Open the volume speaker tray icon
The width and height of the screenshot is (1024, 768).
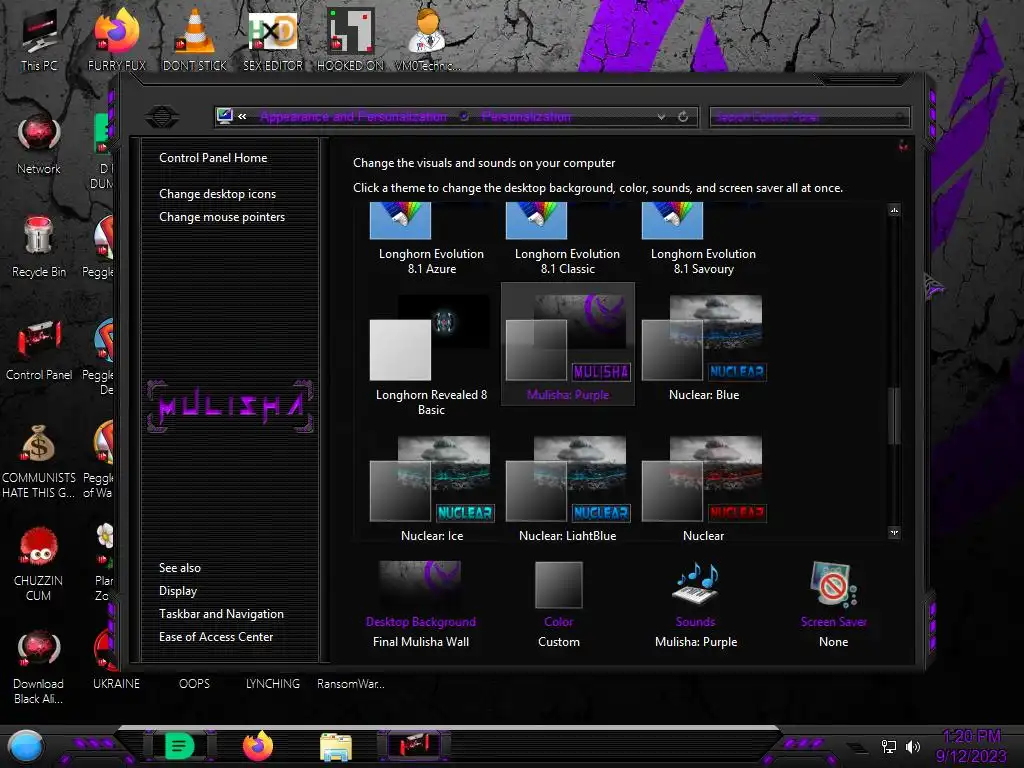913,746
